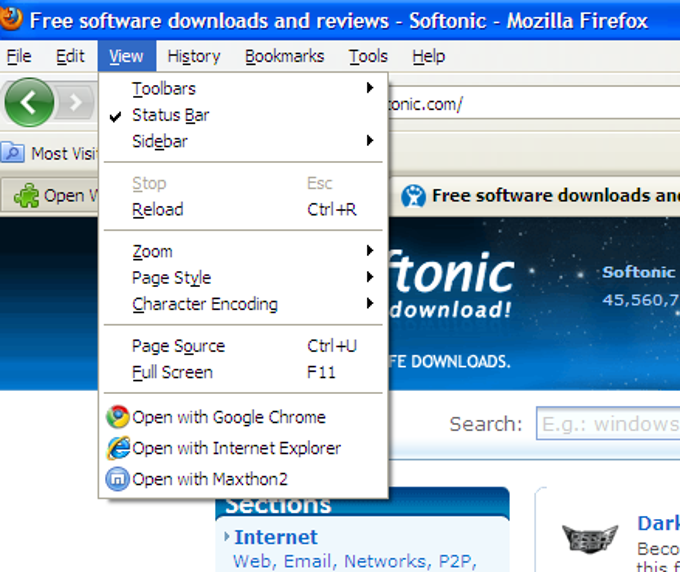Click the Most Visited bookmark button
Viewport: 680px width, 572px height.
click(x=49, y=153)
